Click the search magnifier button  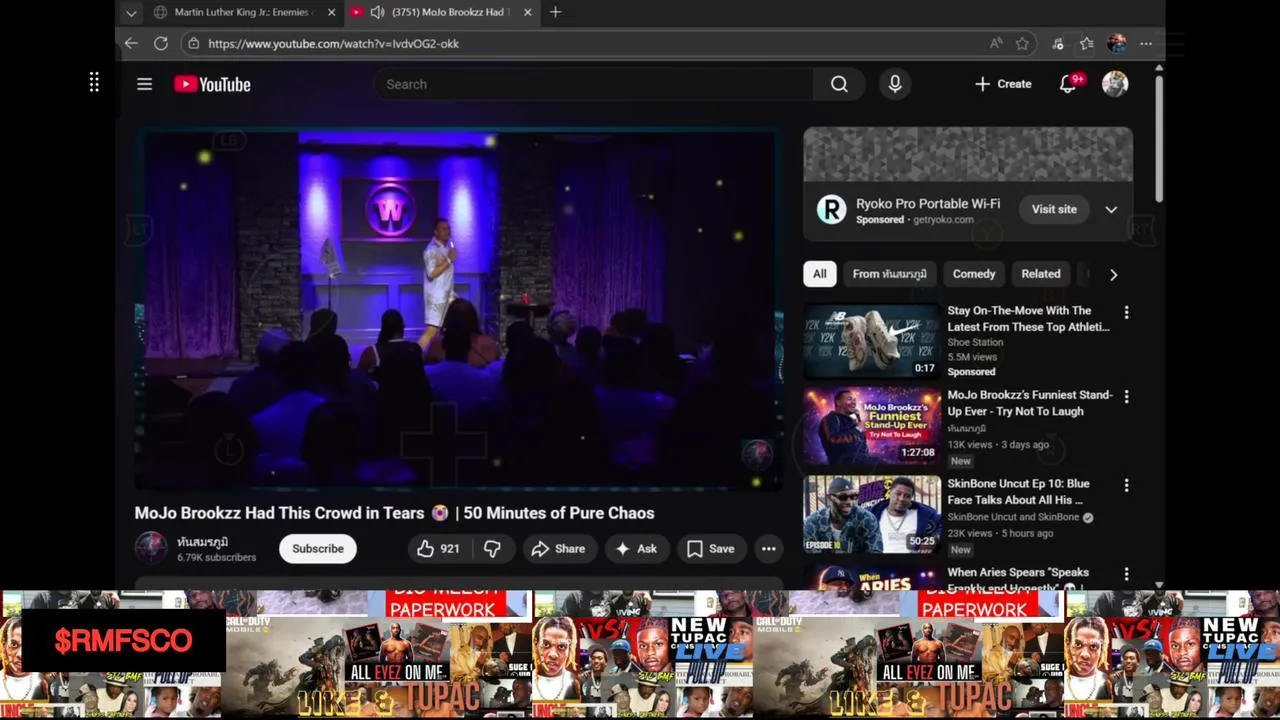click(x=839, y=85)
